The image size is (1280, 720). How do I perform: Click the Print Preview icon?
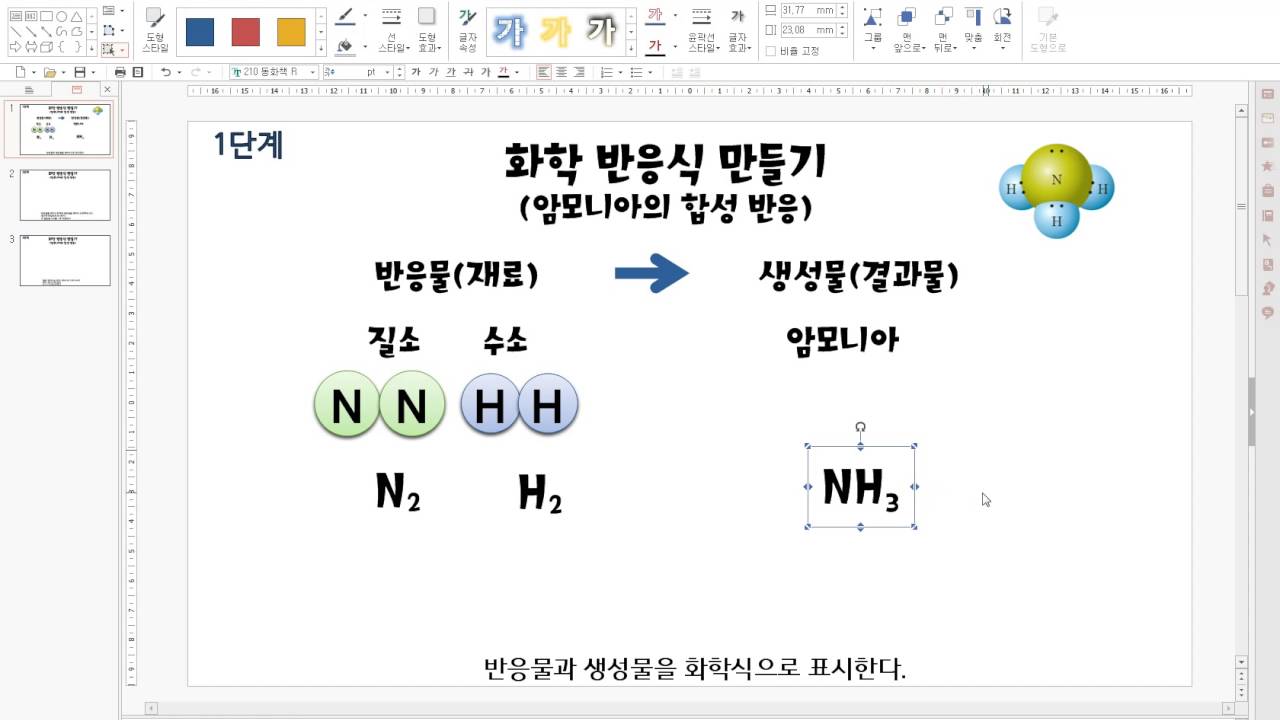[x=138, y=72]
